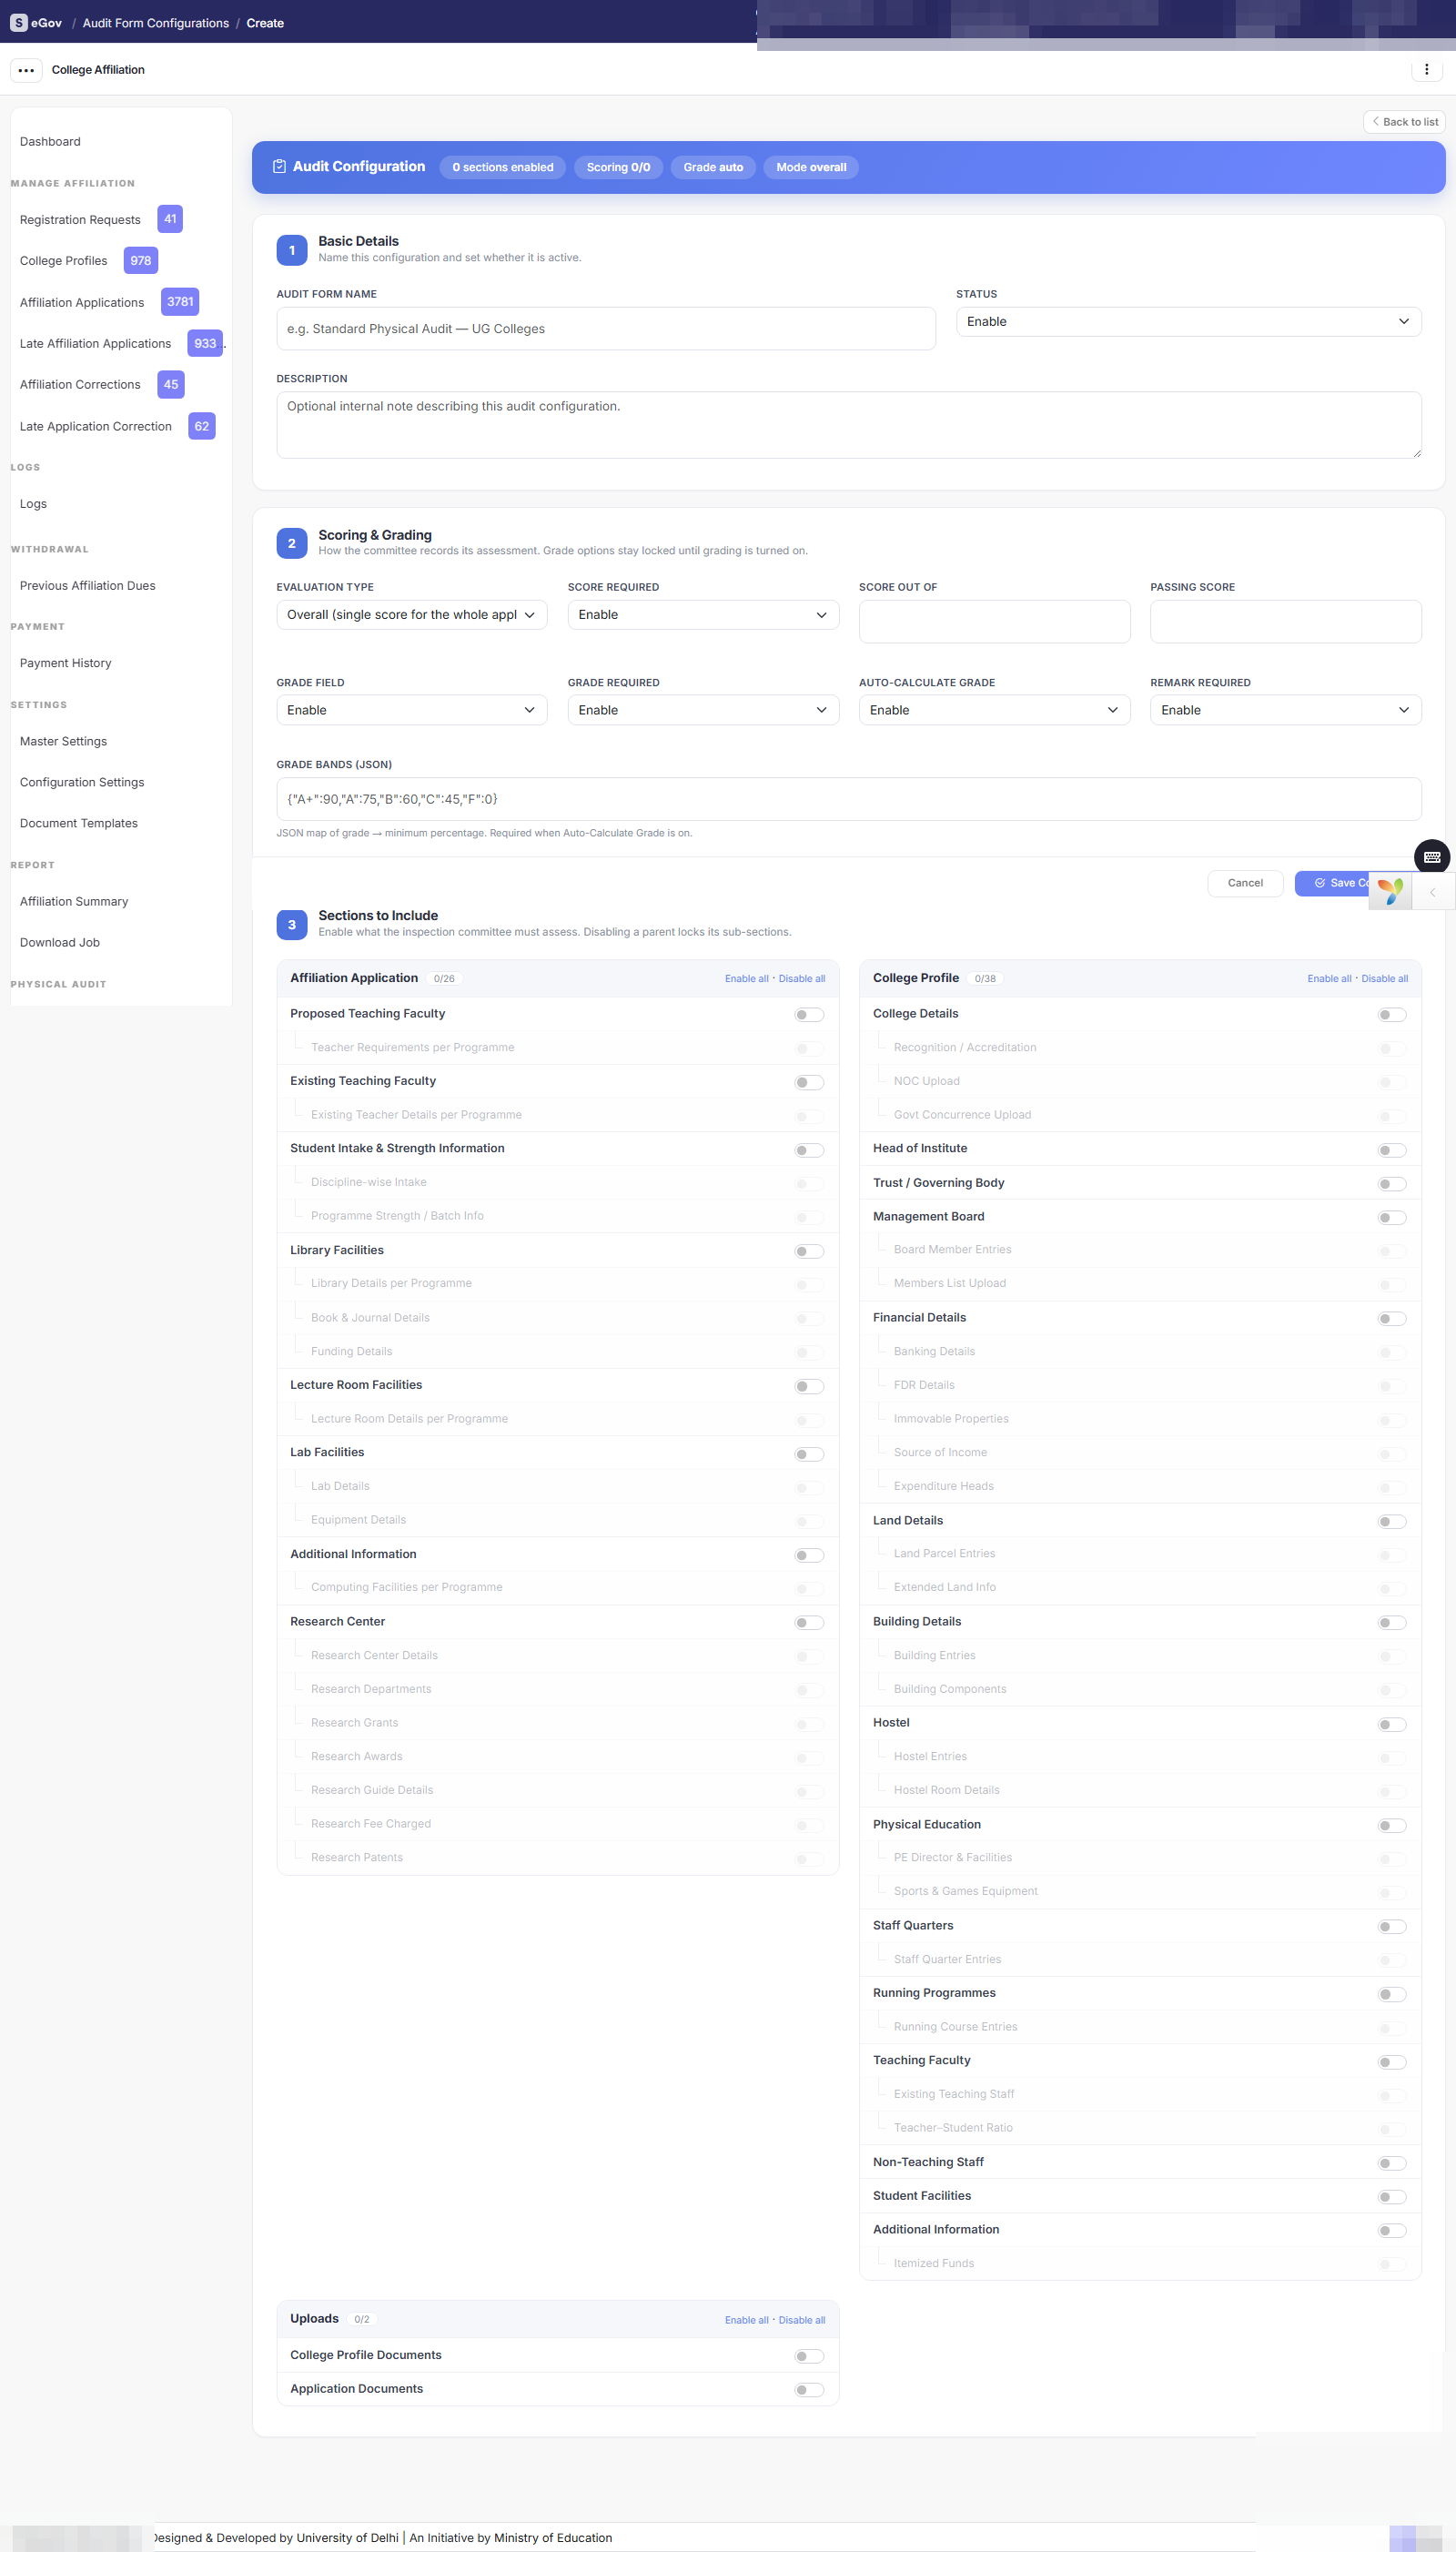This screenshot has height=2552, width=1456.
Task: Open the three-dot menu beside College Affiliation
Action: (26, 70)
